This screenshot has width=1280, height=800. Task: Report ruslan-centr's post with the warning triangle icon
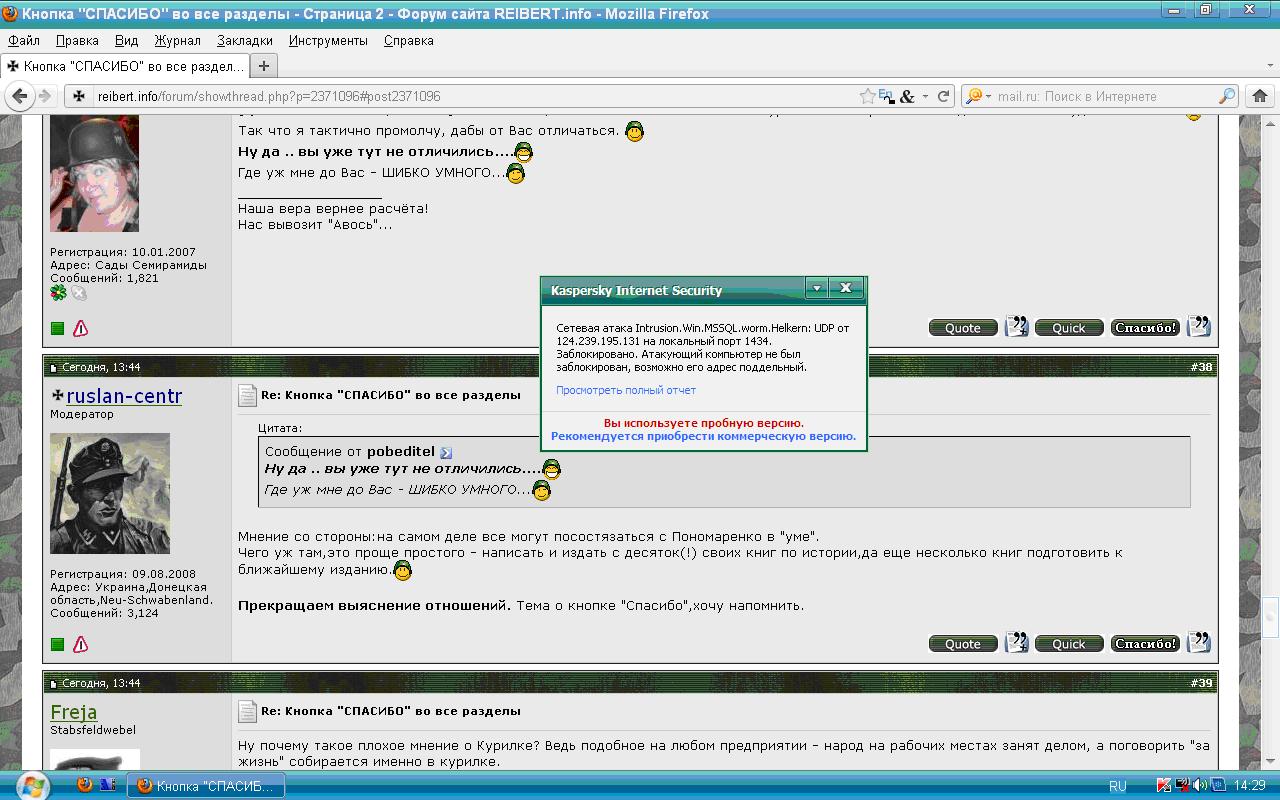(x=80, y=644)
